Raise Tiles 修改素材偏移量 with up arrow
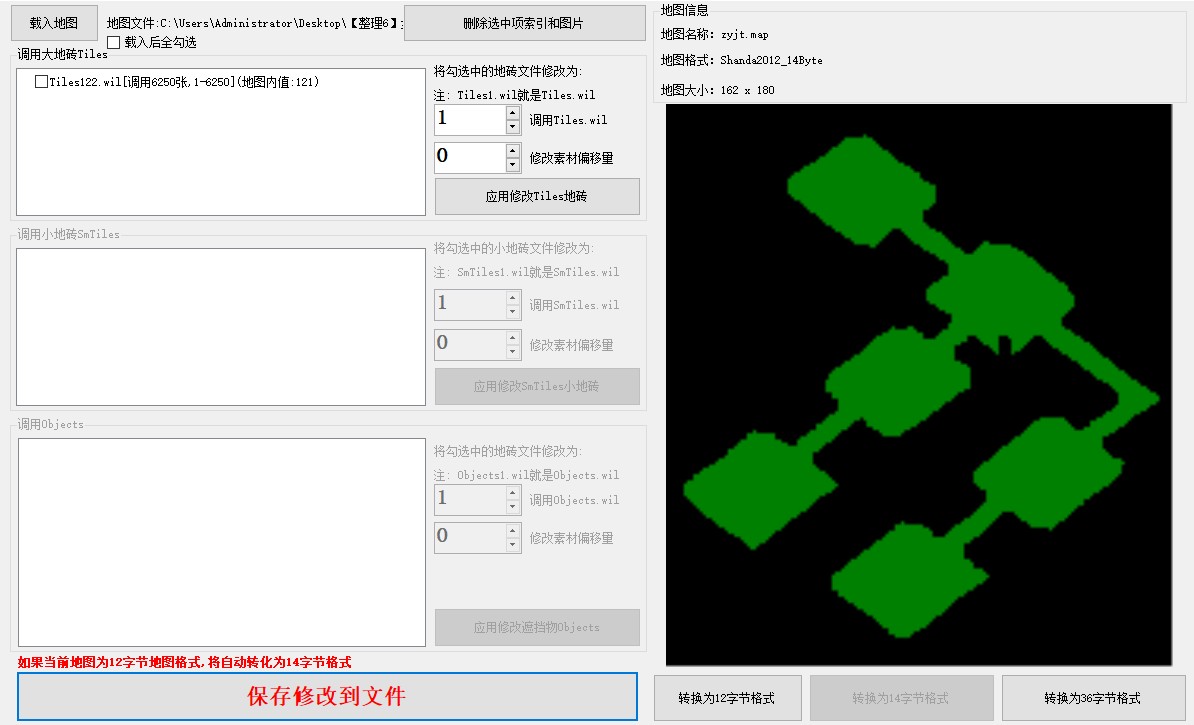This screenshot has width=1194, height=725. tap(513, 150)
